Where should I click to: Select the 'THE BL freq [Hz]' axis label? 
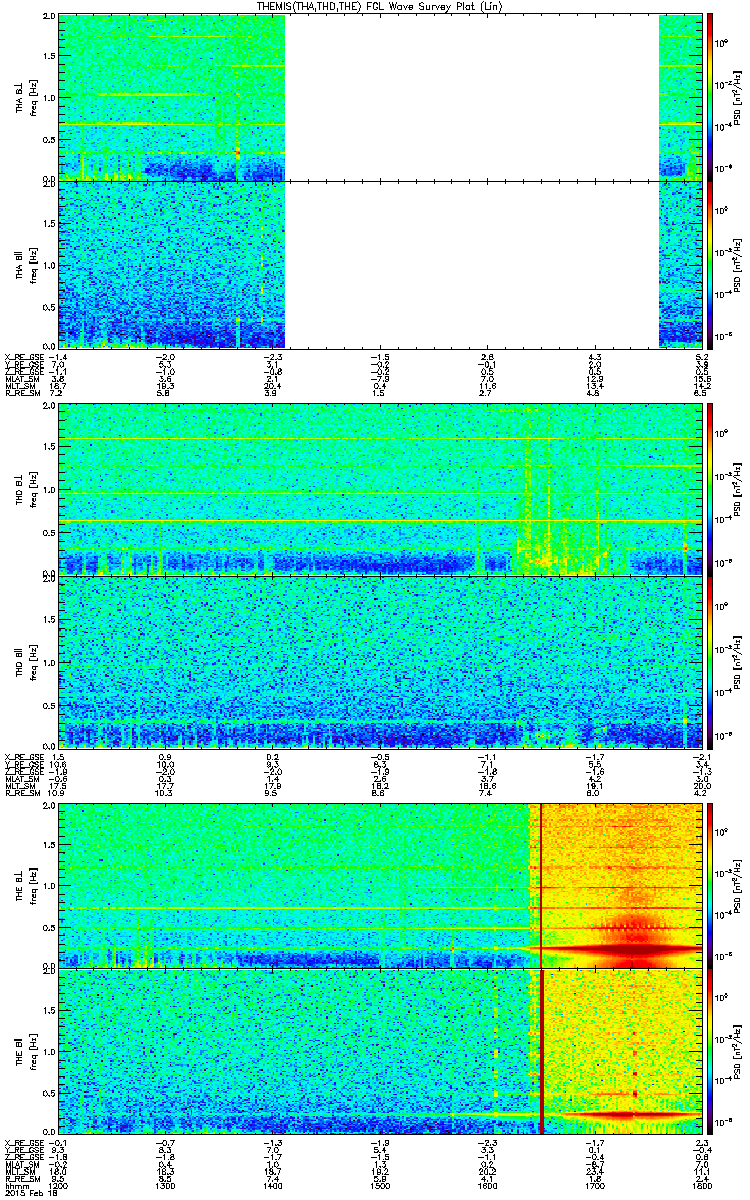[25, 884]
